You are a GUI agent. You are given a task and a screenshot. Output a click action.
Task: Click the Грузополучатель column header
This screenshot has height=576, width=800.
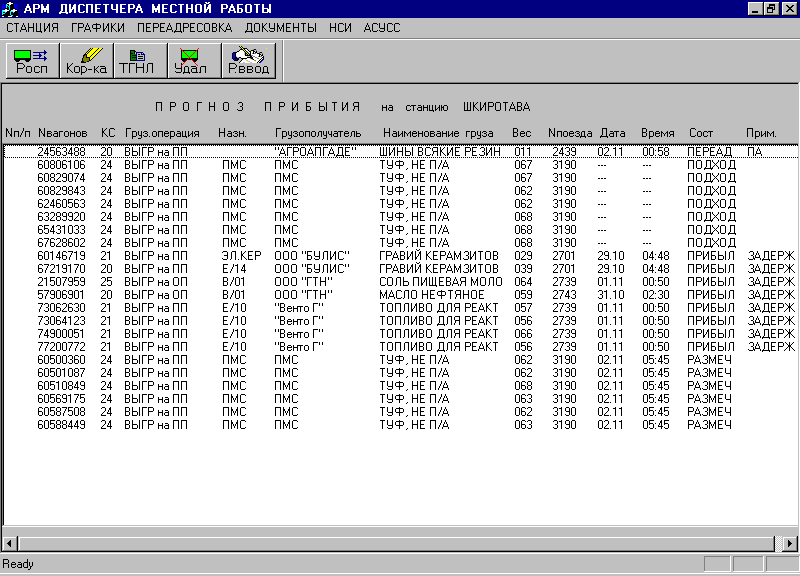click(318, 133)
